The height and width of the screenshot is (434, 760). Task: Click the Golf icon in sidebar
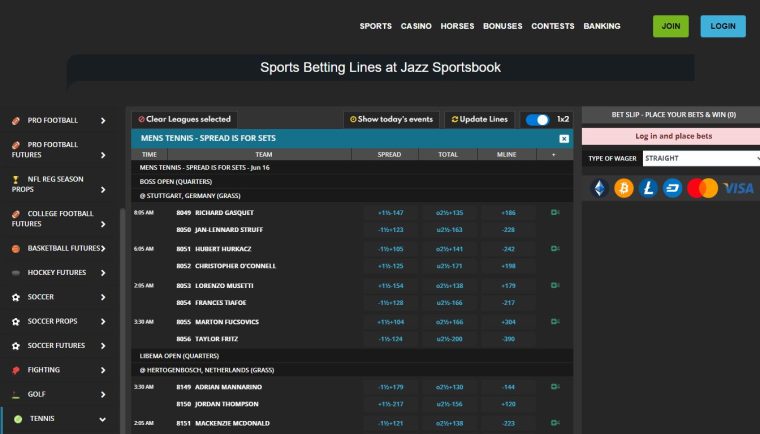16,395
